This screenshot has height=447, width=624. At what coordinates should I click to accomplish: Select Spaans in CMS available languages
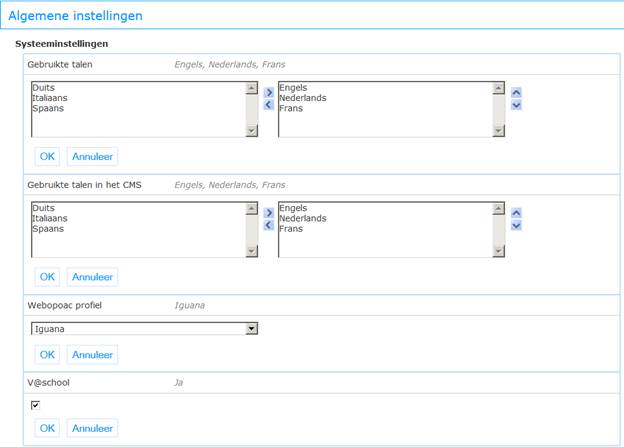click(x=48, y=229)
